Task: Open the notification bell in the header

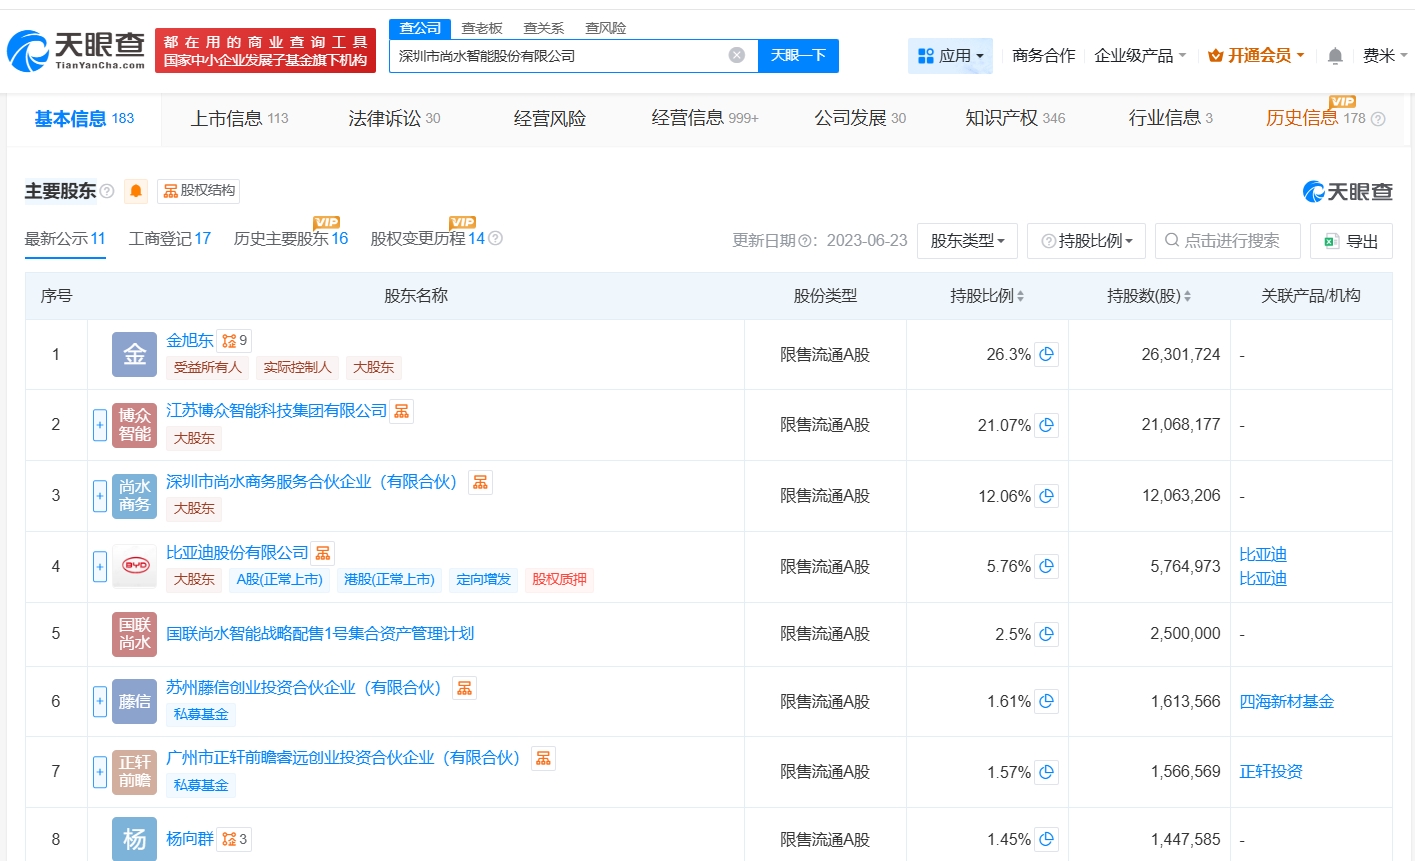Action: pyautogui.click(x=1335, y=56)
